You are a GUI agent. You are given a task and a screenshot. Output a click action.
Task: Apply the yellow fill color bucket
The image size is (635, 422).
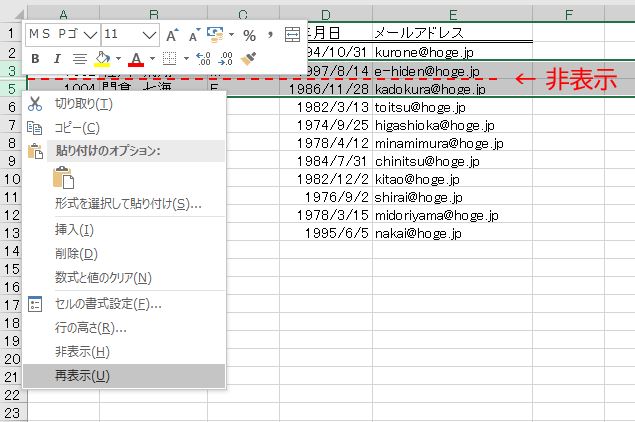pyautogui.click(x=102, y=59)
